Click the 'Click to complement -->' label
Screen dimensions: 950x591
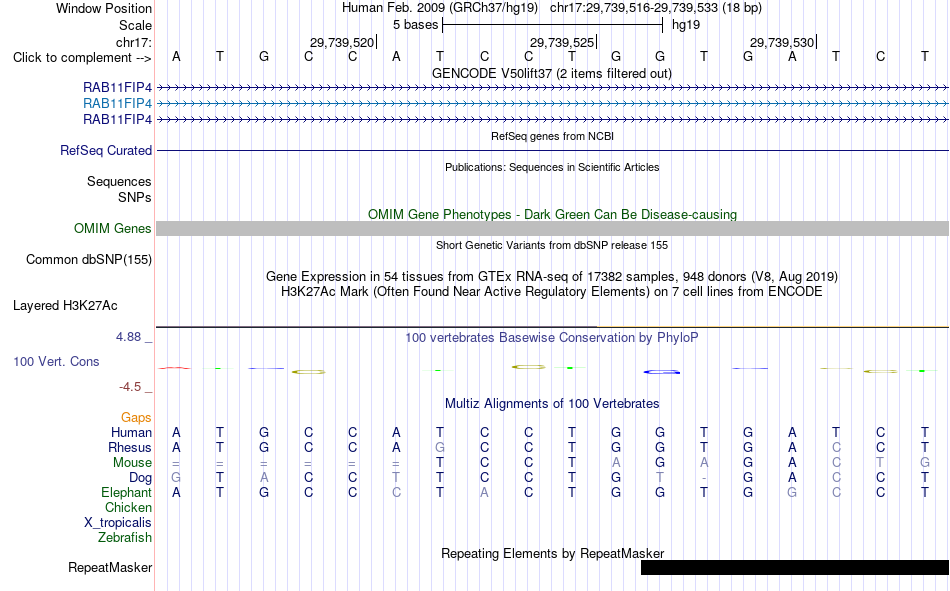[x=82, y=58]
